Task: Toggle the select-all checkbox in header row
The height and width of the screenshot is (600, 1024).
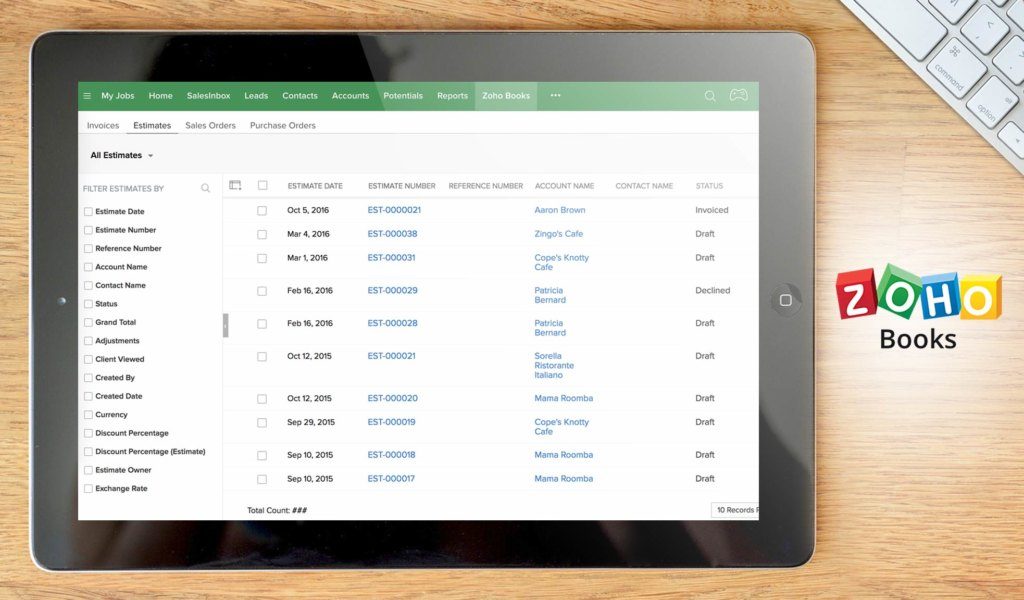Action: 262,185
